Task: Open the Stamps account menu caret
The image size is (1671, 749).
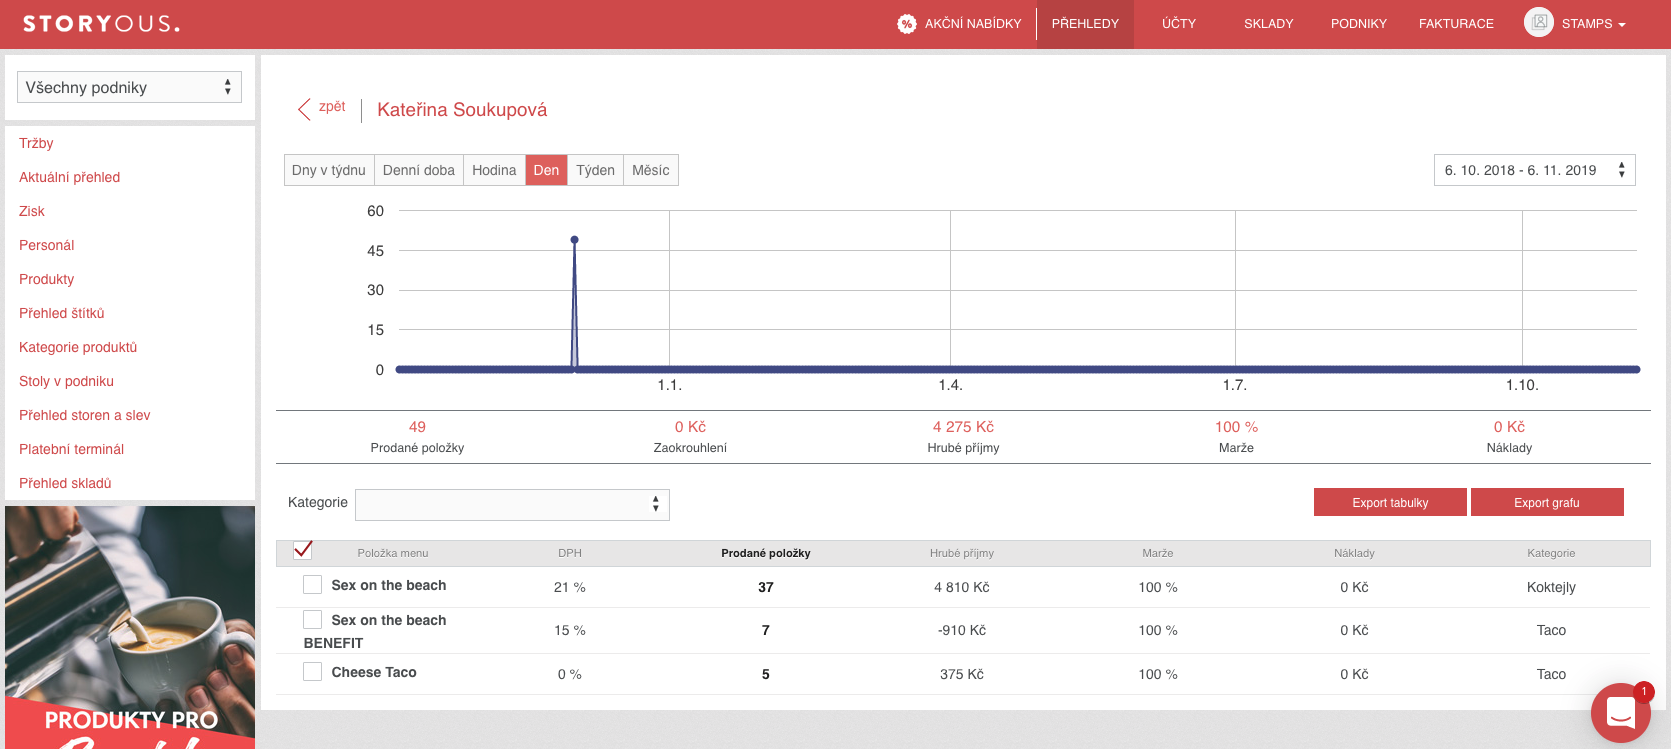Action: tap(1622, 25)
